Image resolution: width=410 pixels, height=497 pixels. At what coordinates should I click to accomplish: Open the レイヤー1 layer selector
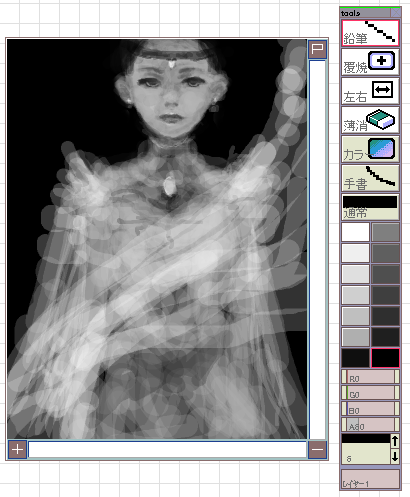[370, 479]
